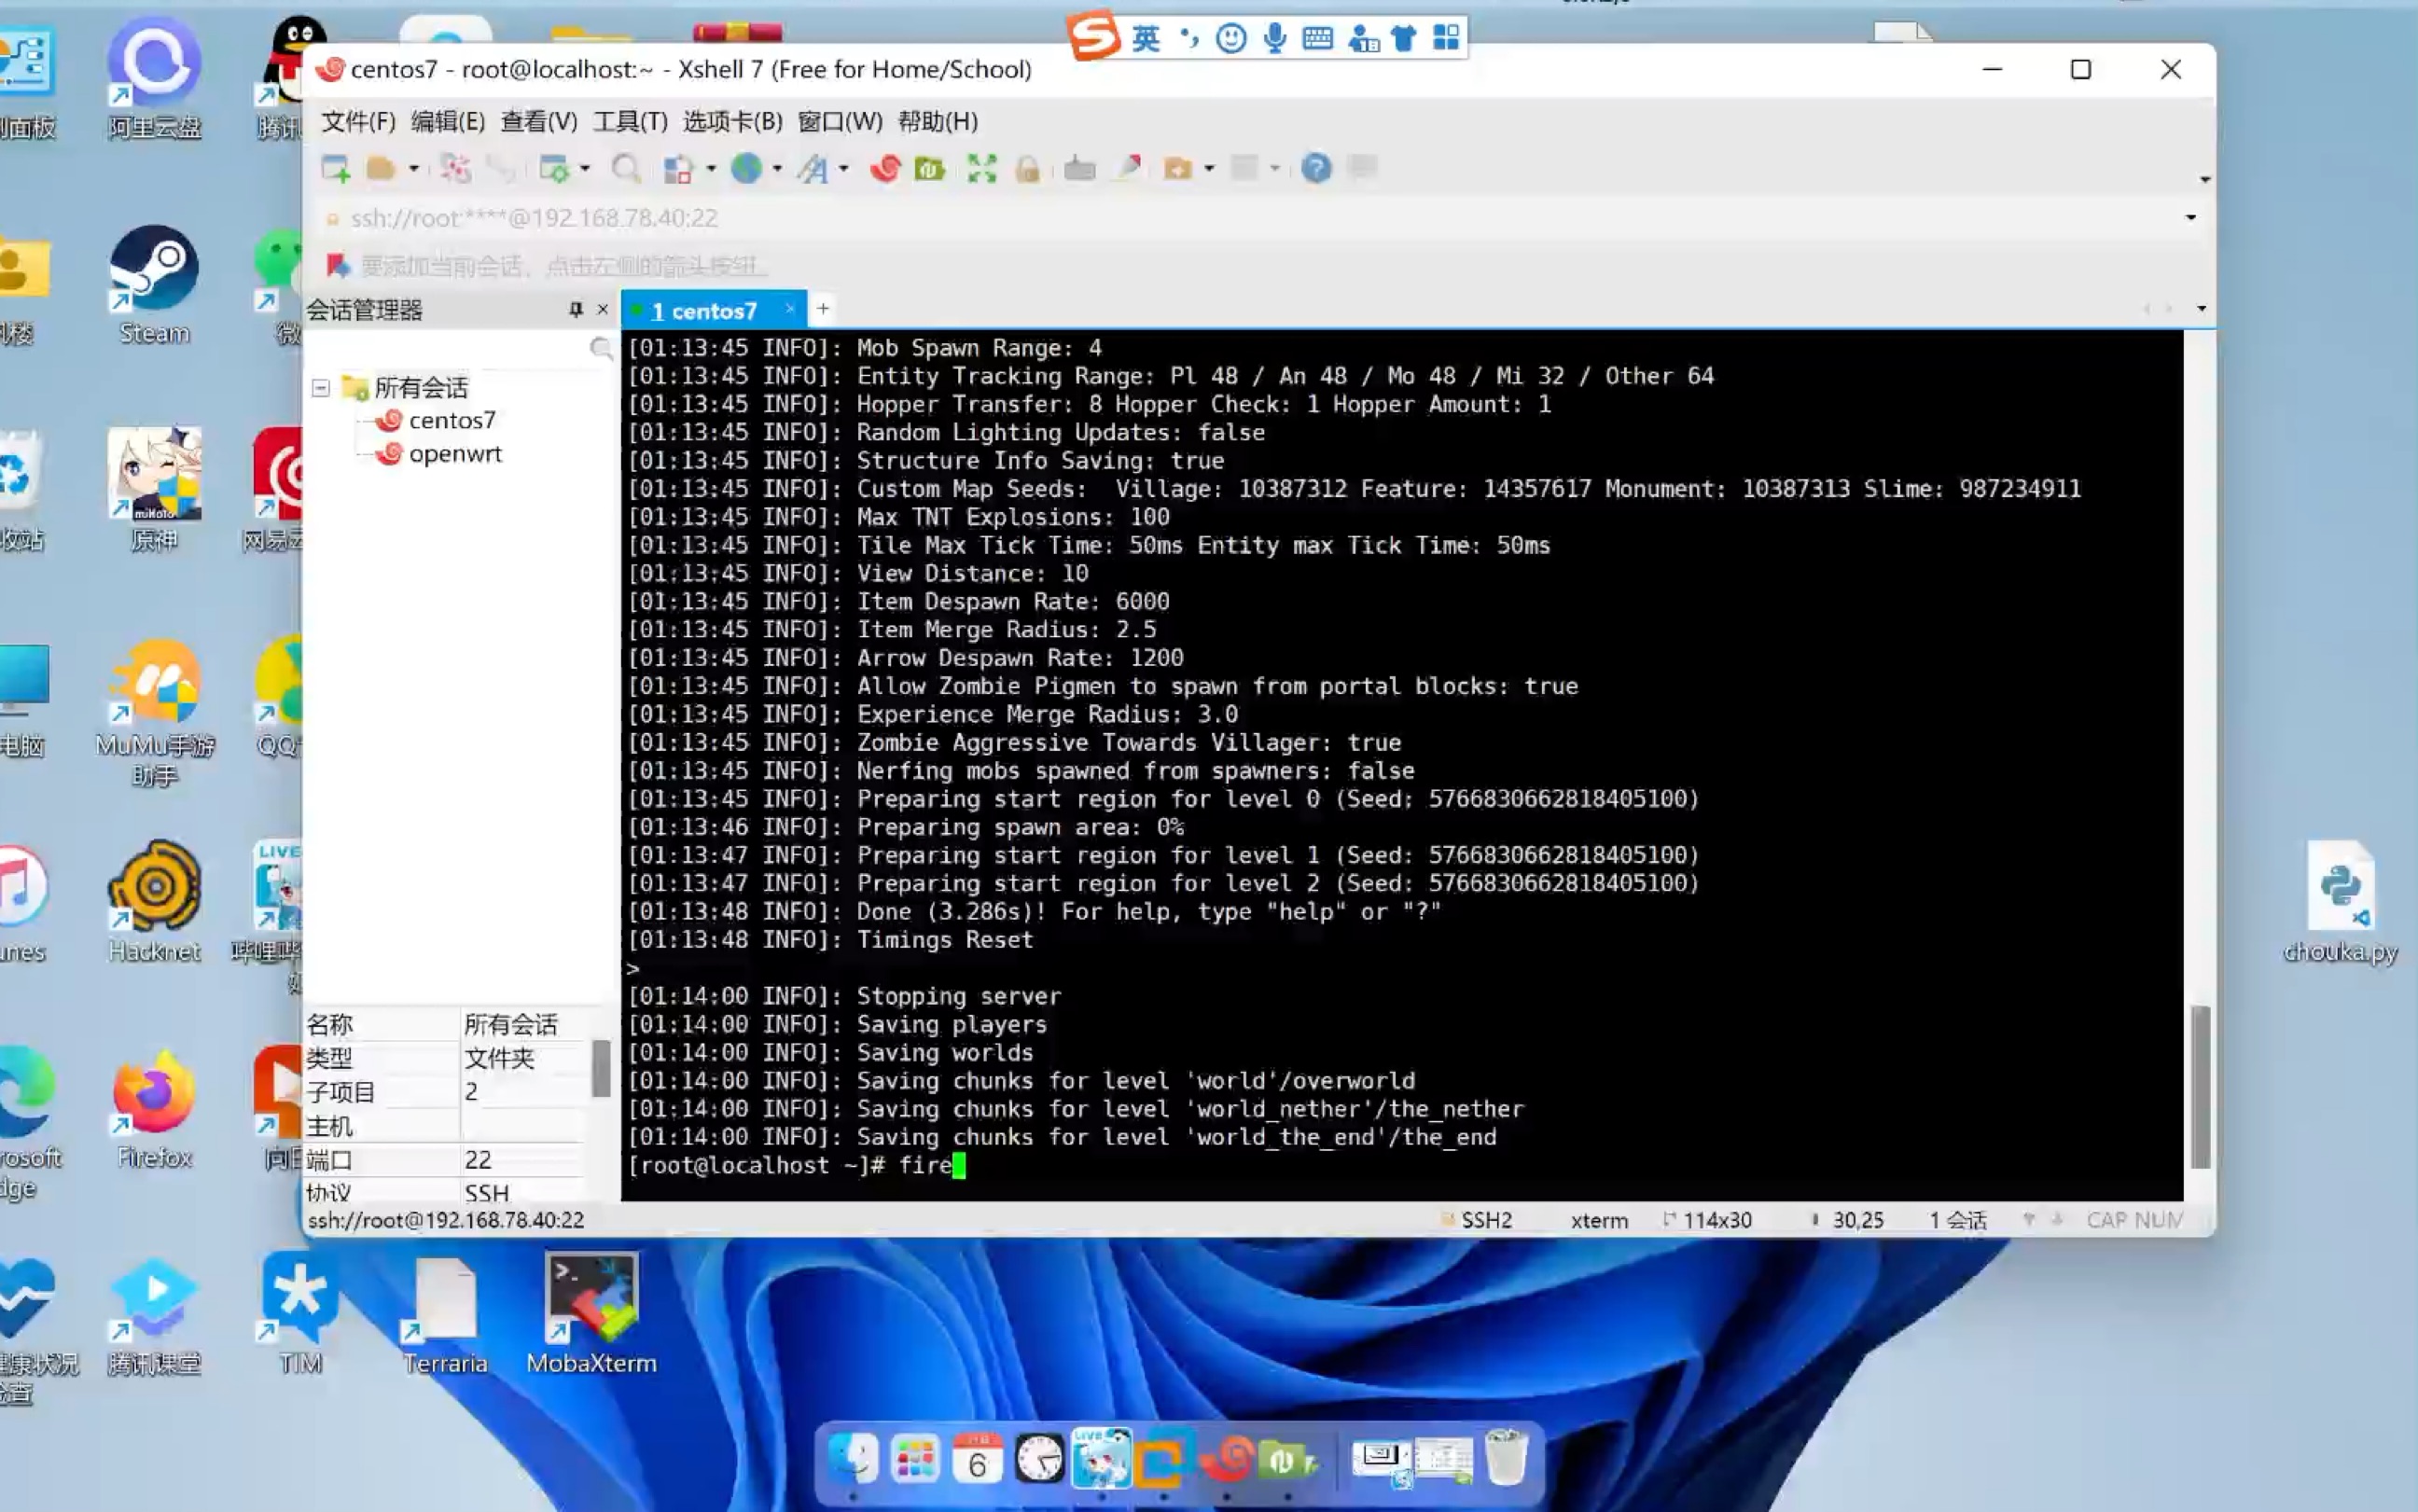
Task: Click the Font toolbar icon
Action: pos(813,169)
